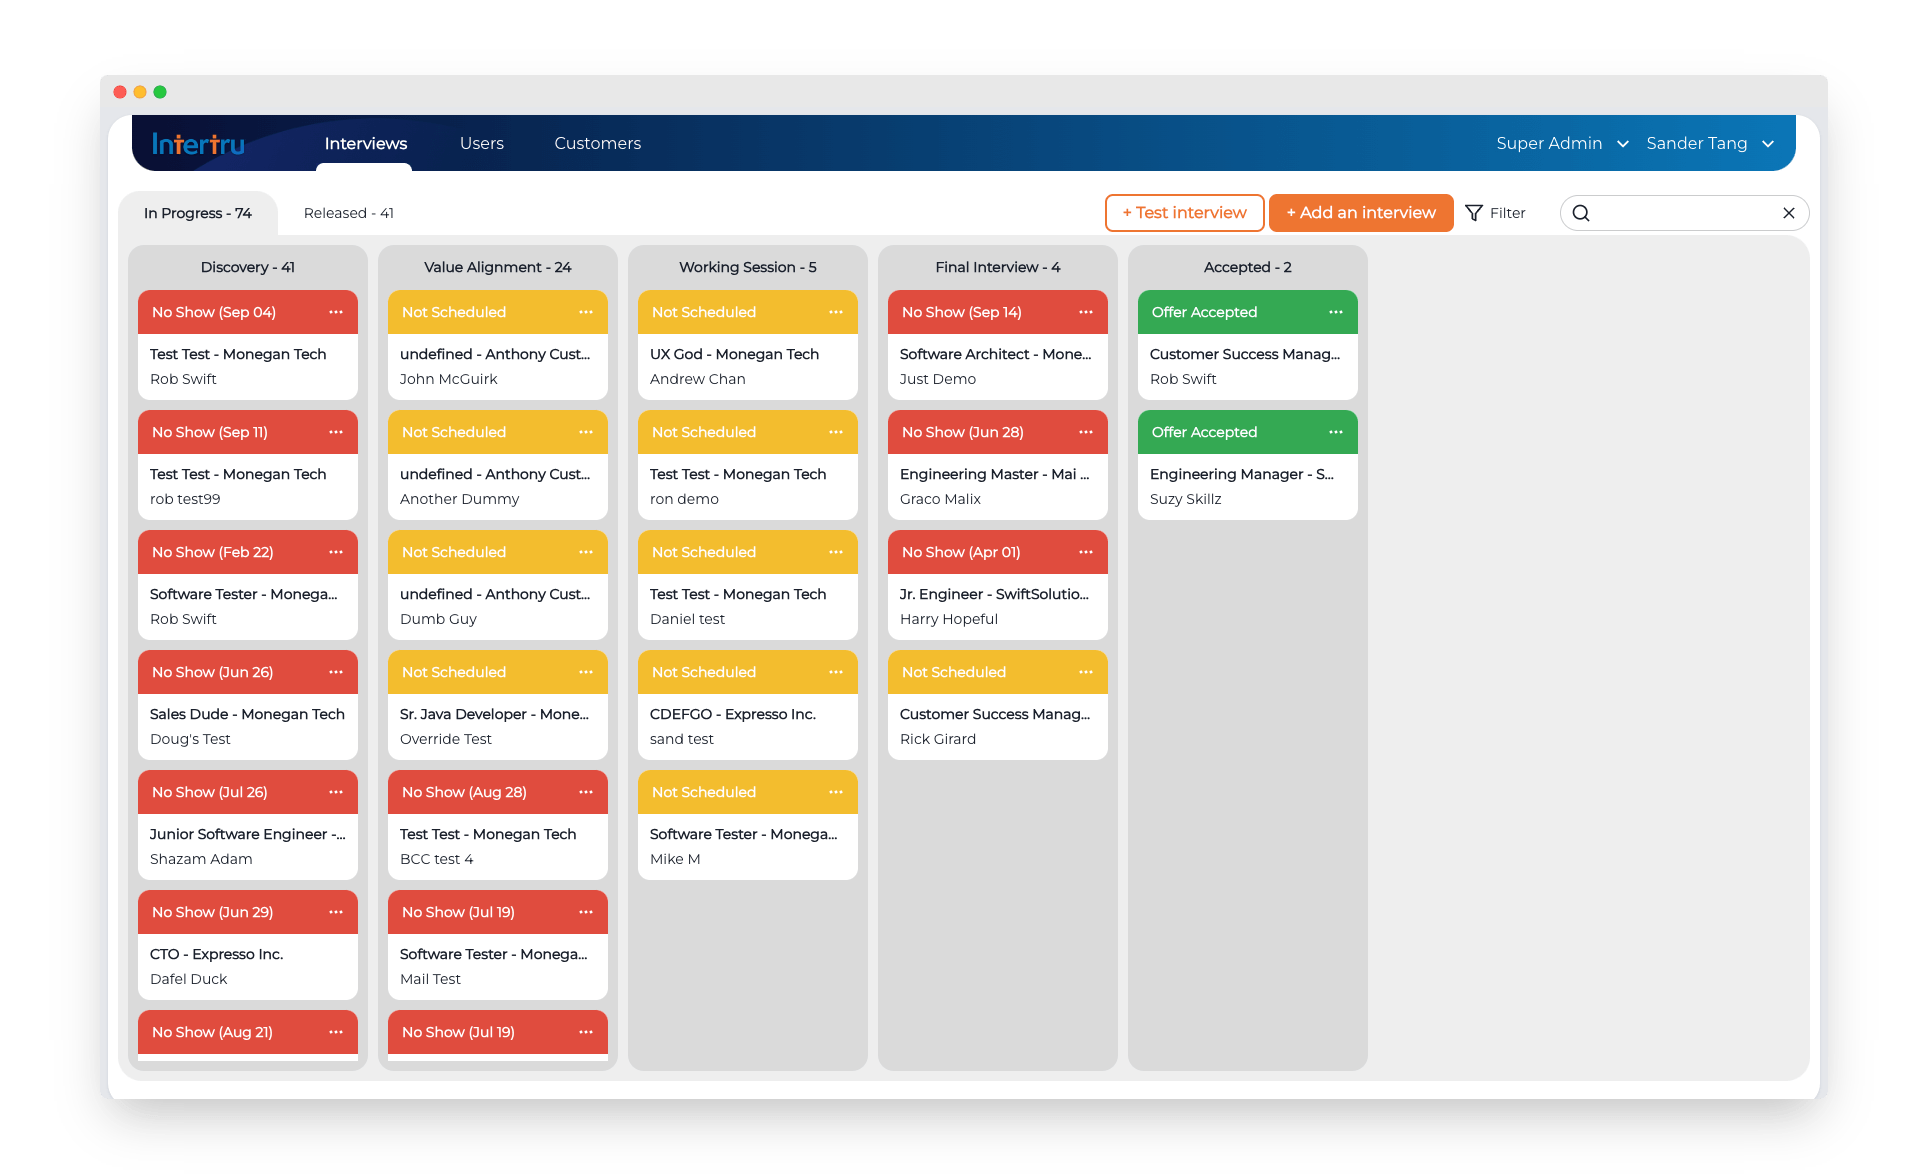This screenshot has height=1174, width=1928.
Task: Open options menu on No Show (Sep 04) card
Action: point(336,312)
